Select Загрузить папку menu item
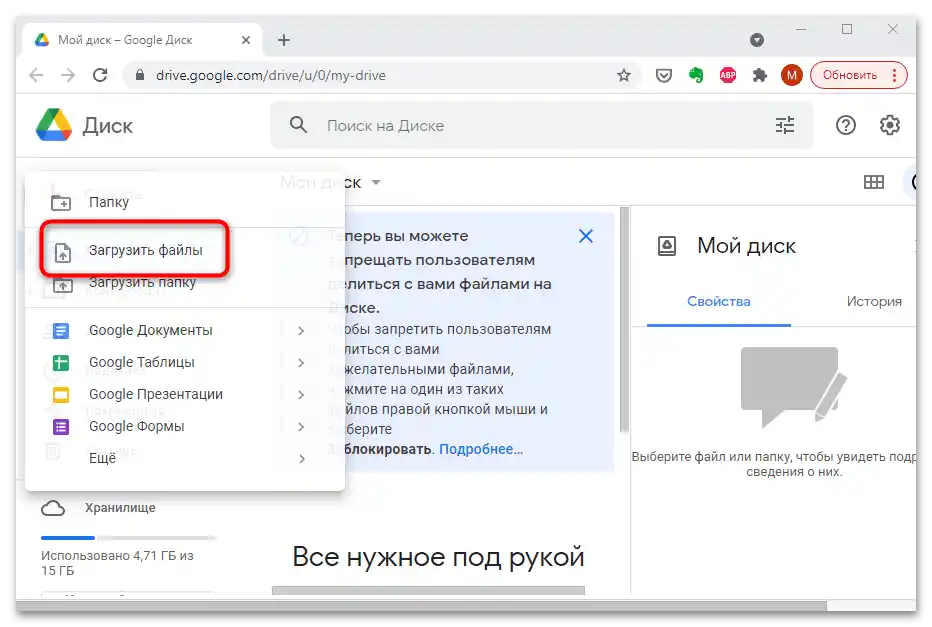This screenshot has height=627, width=932. point(184,283)
